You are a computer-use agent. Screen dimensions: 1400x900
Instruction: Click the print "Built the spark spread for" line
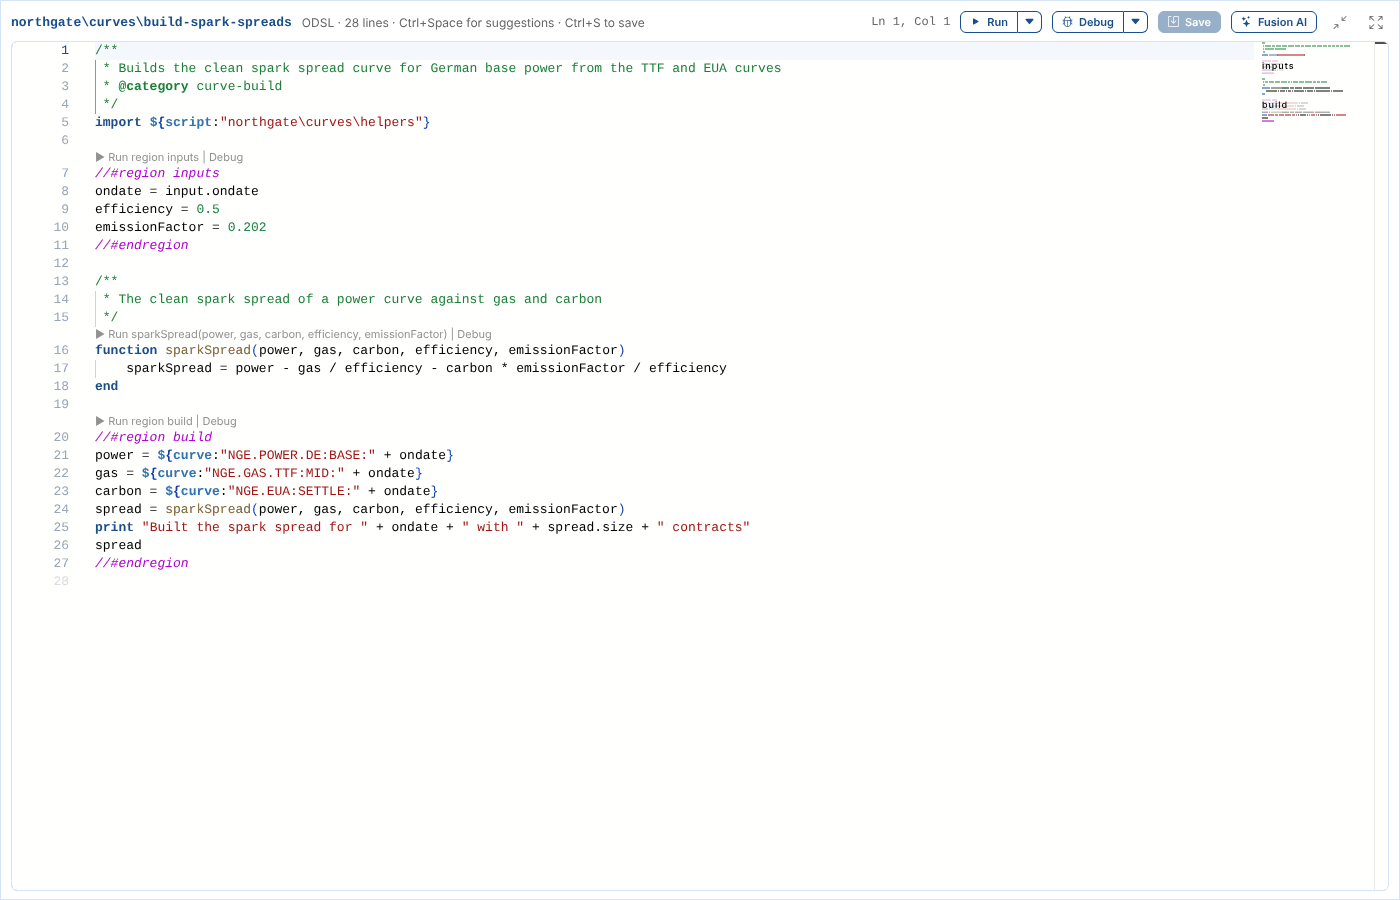pos(422,527)
